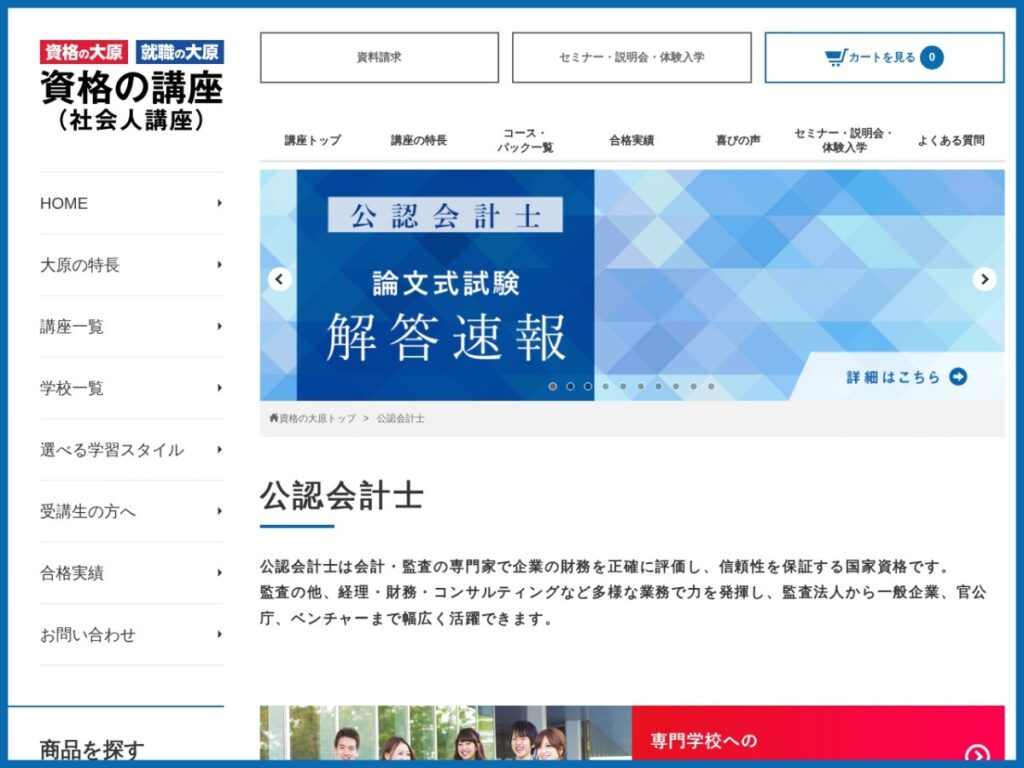The height and width of the screenshot is (768, 1024).
Task: Open お問い合わせ in sidebar menu
Action: click(132, 634)
